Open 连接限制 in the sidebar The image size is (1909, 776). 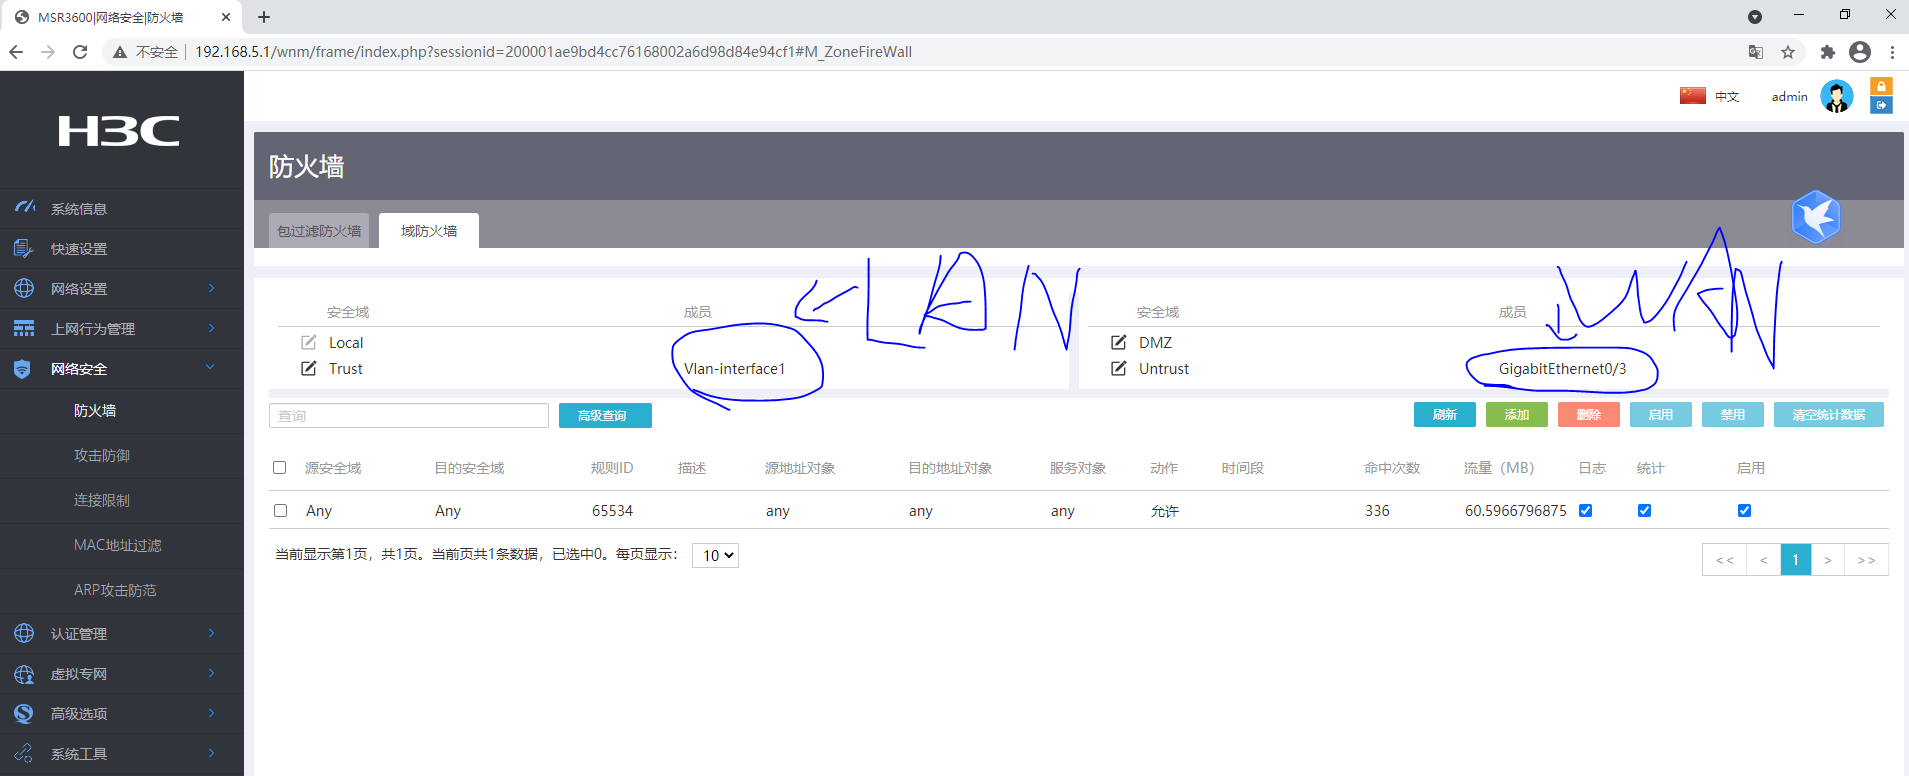(102, 500)
